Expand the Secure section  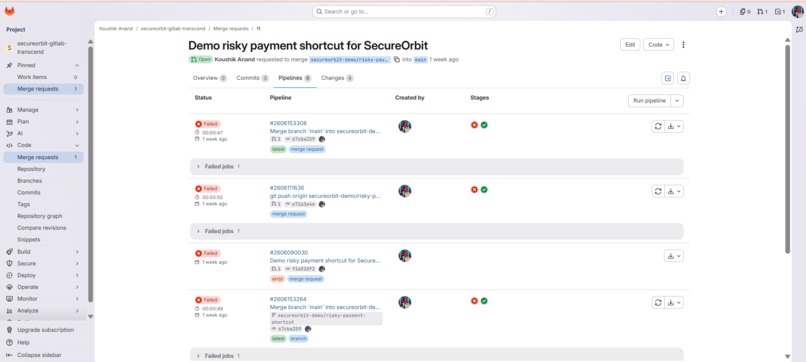(x=43, y=264)
